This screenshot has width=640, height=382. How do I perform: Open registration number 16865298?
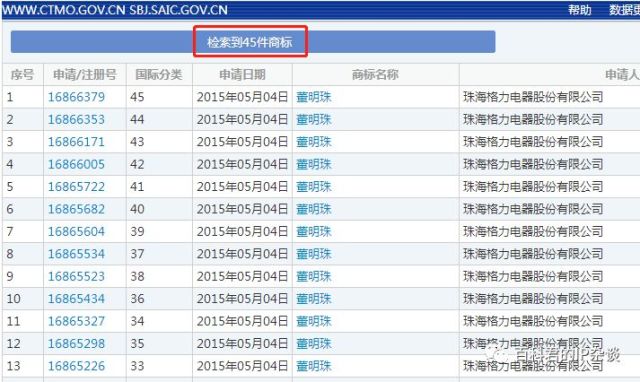coord(76,344)
